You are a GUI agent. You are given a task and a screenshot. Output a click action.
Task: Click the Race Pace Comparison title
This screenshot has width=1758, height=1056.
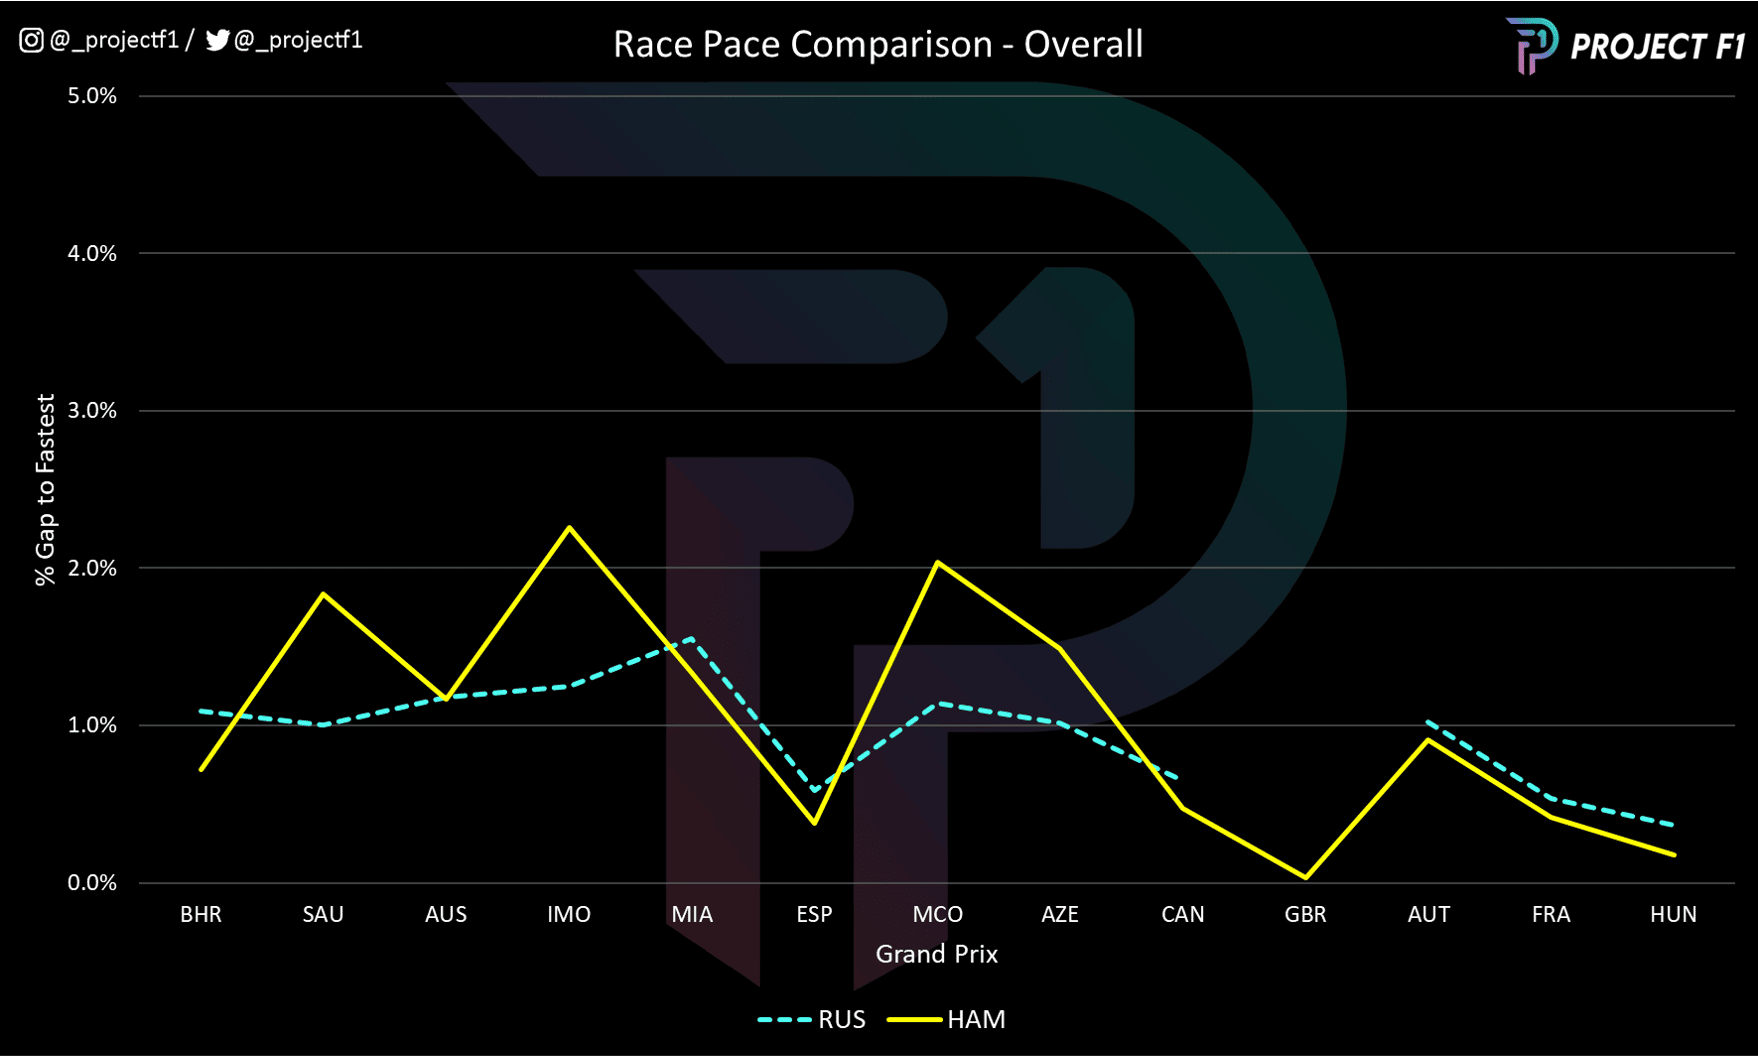coord(878,44)
